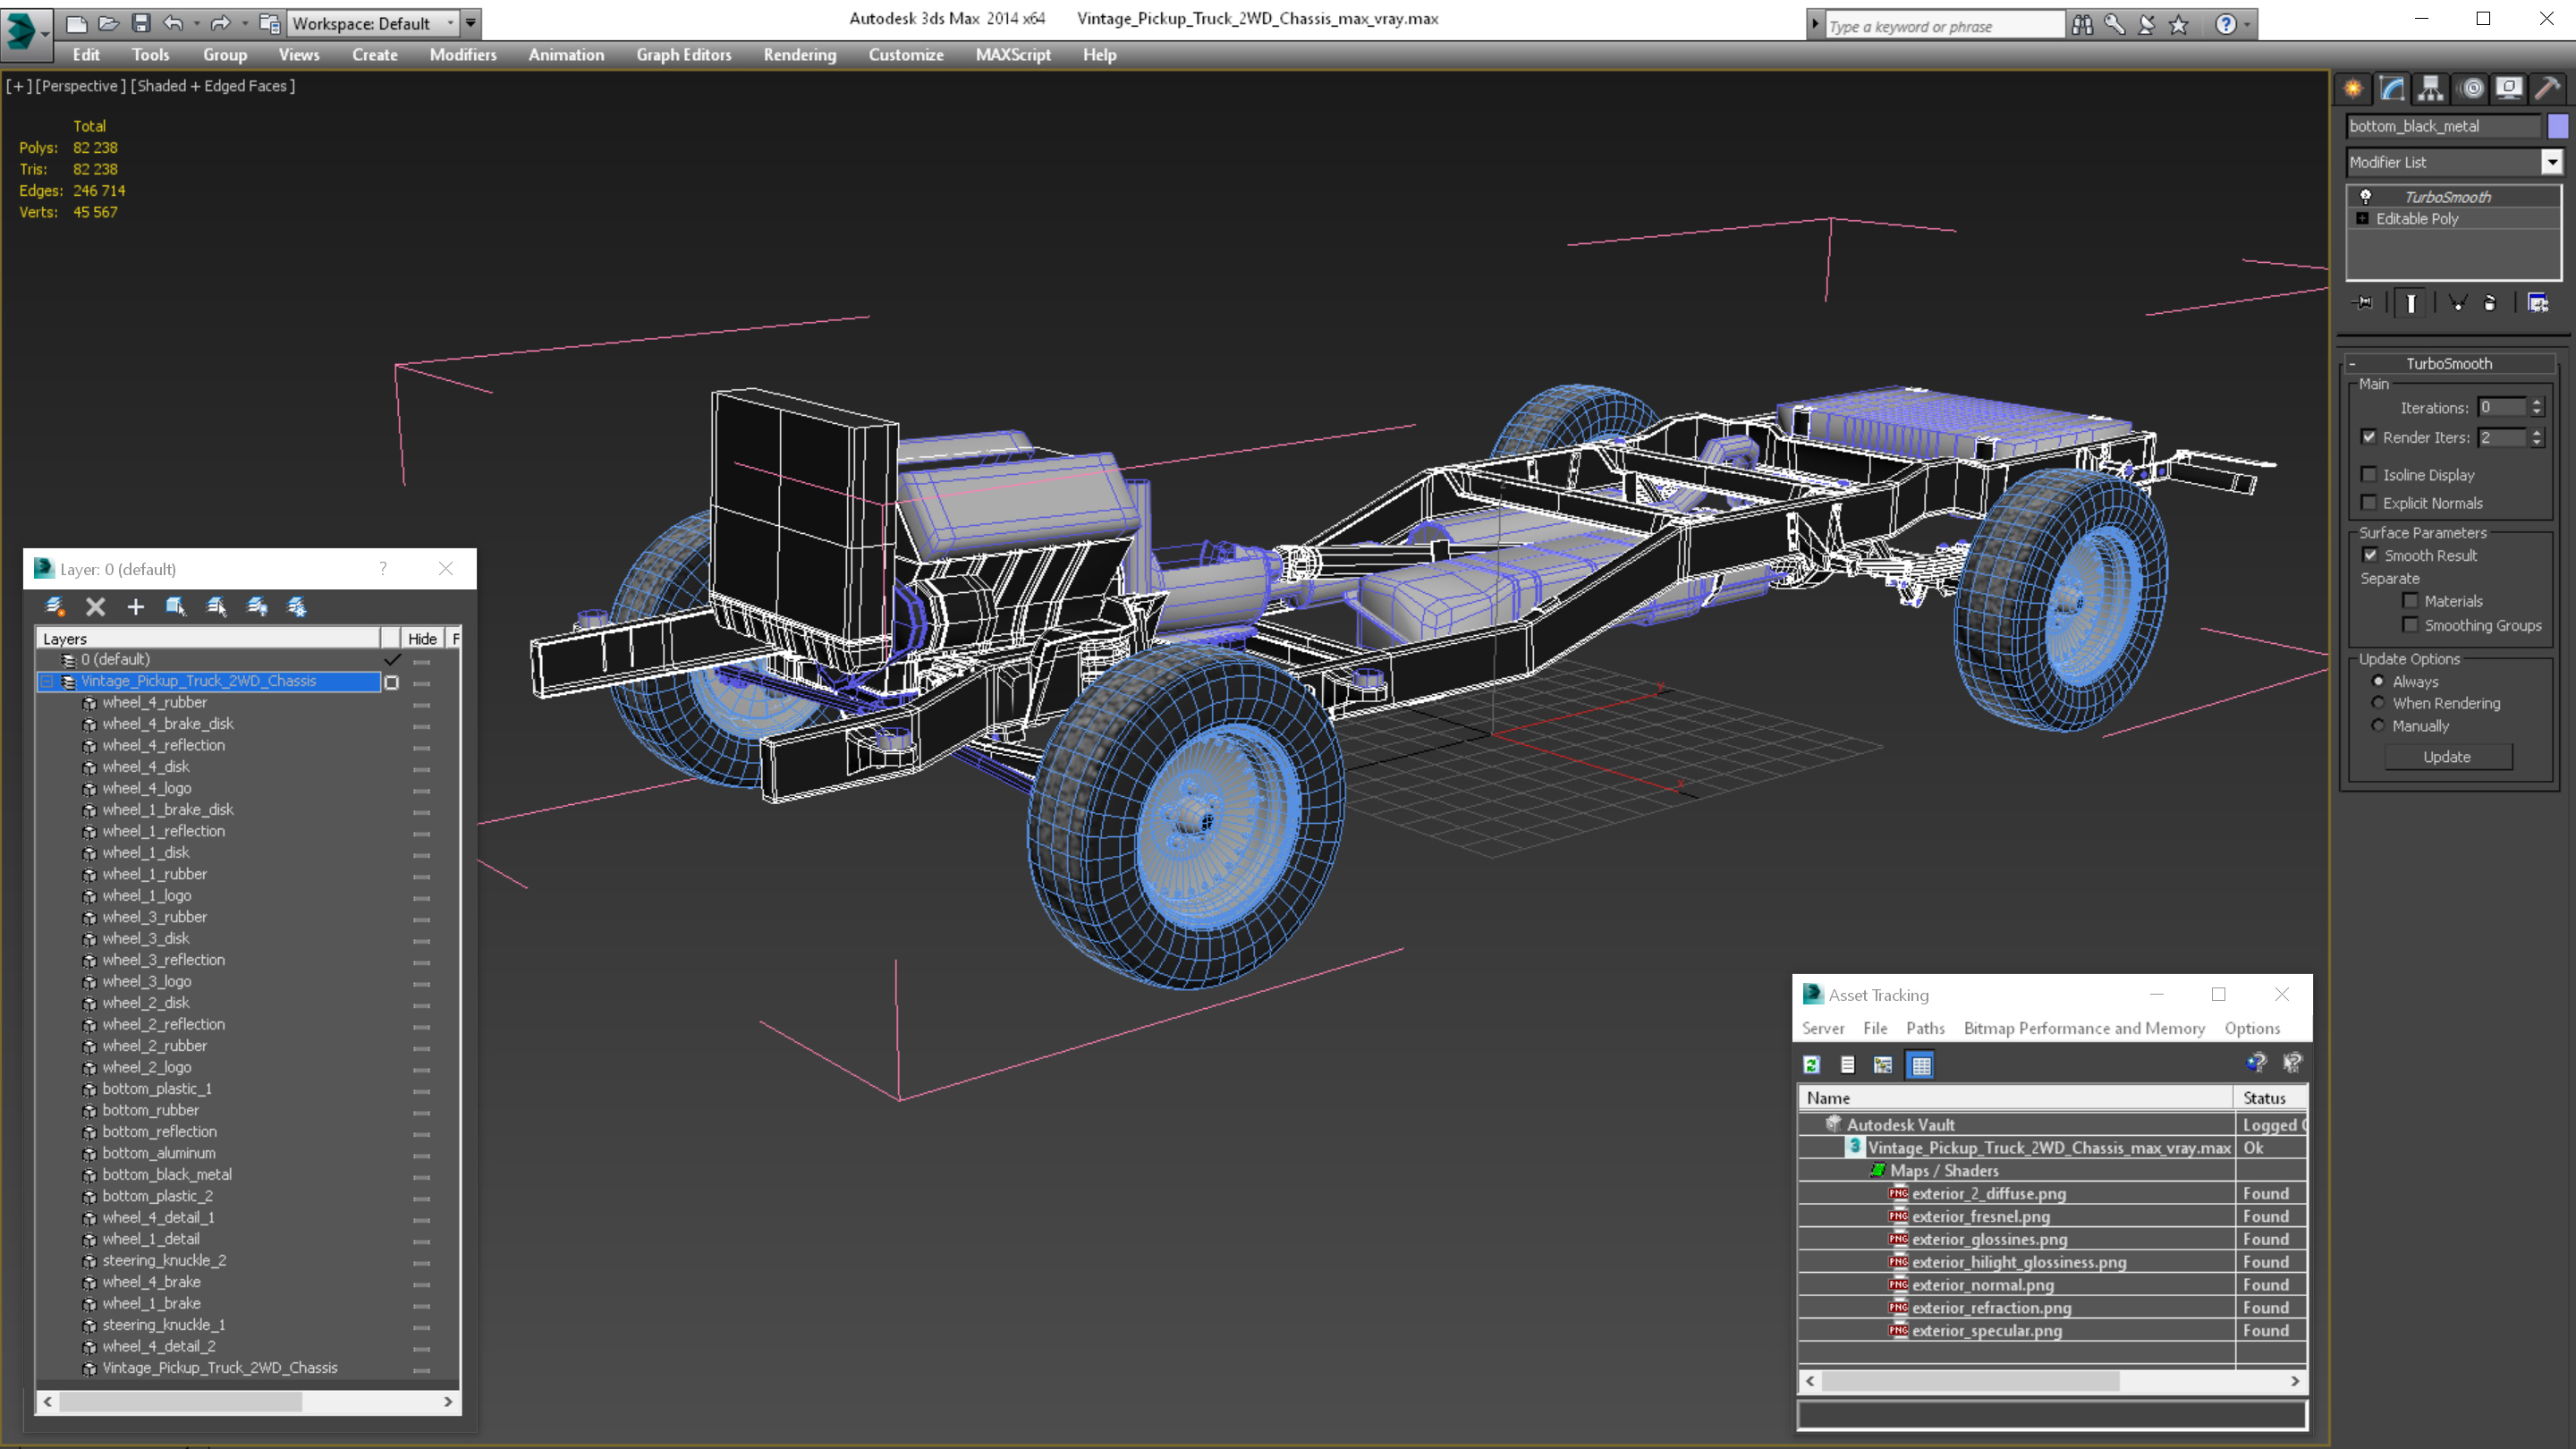Open quick access toolbar customize arrow
Image resolution: width=2576 pixels, height=1449 pixels.
click(471, 23)
